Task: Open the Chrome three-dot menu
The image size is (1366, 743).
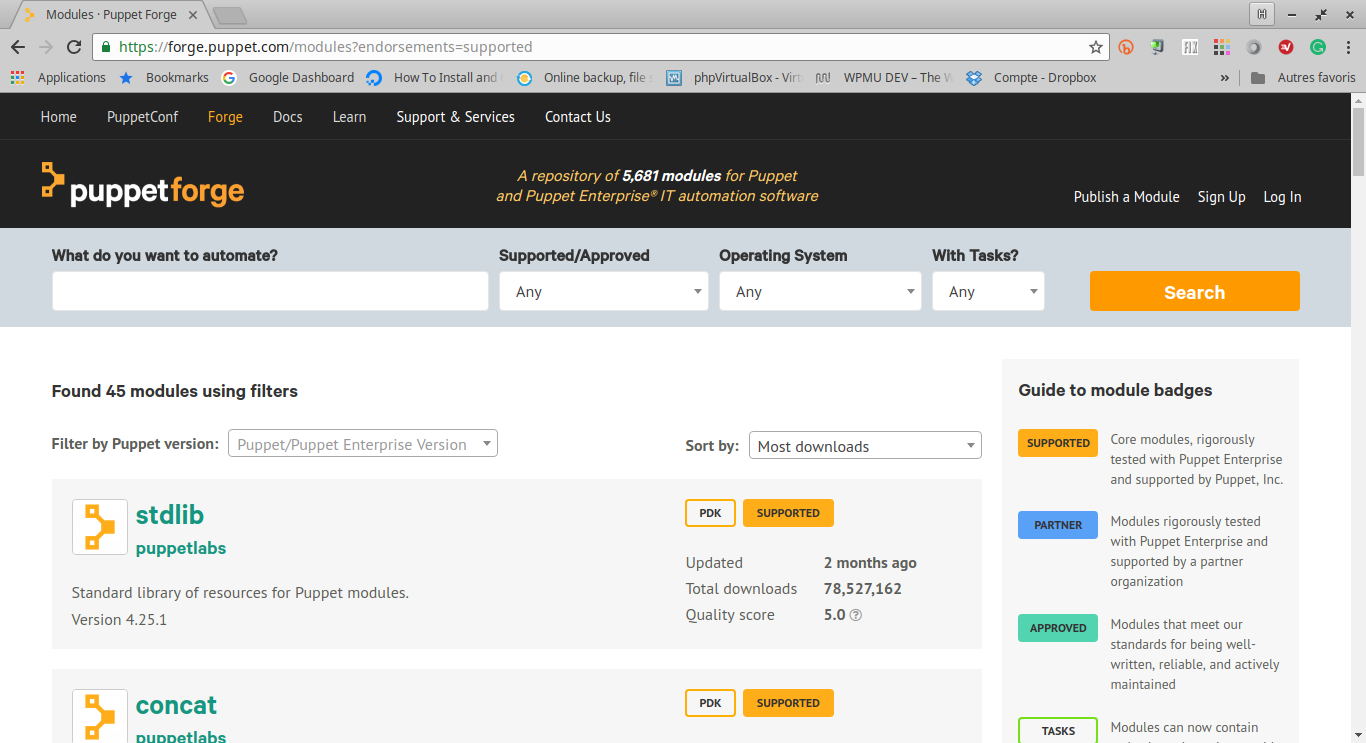Action: click(x=1349, y=47)
